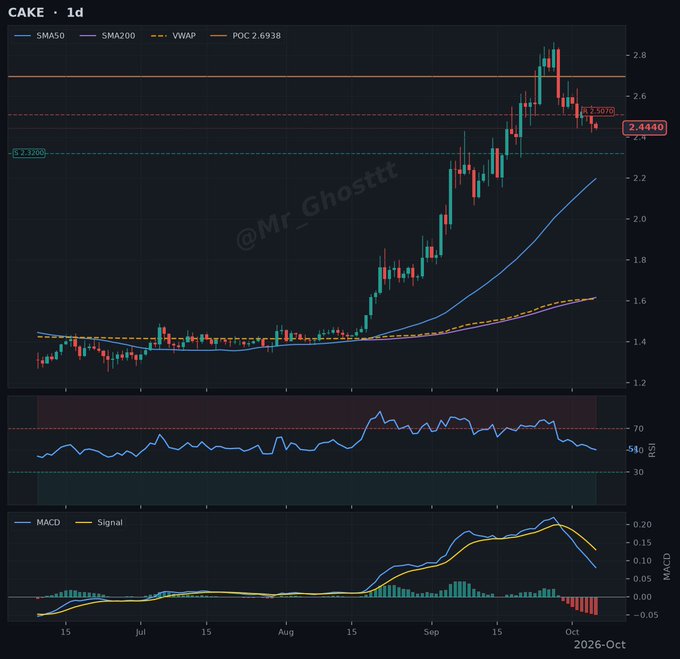This screenshot has width=680, height=659.
Task: Click the 2.2 price axis tick
Action: (640, 178)
